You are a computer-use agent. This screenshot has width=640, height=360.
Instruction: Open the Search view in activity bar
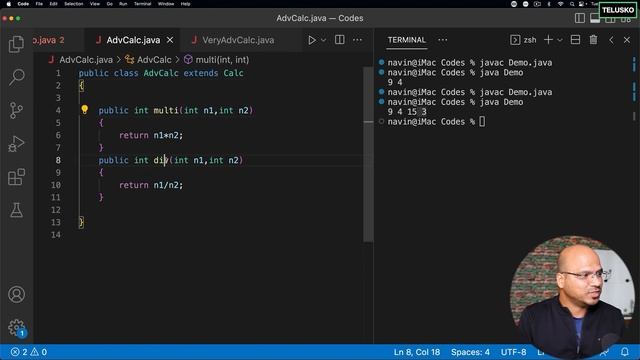tap(16, 77)
